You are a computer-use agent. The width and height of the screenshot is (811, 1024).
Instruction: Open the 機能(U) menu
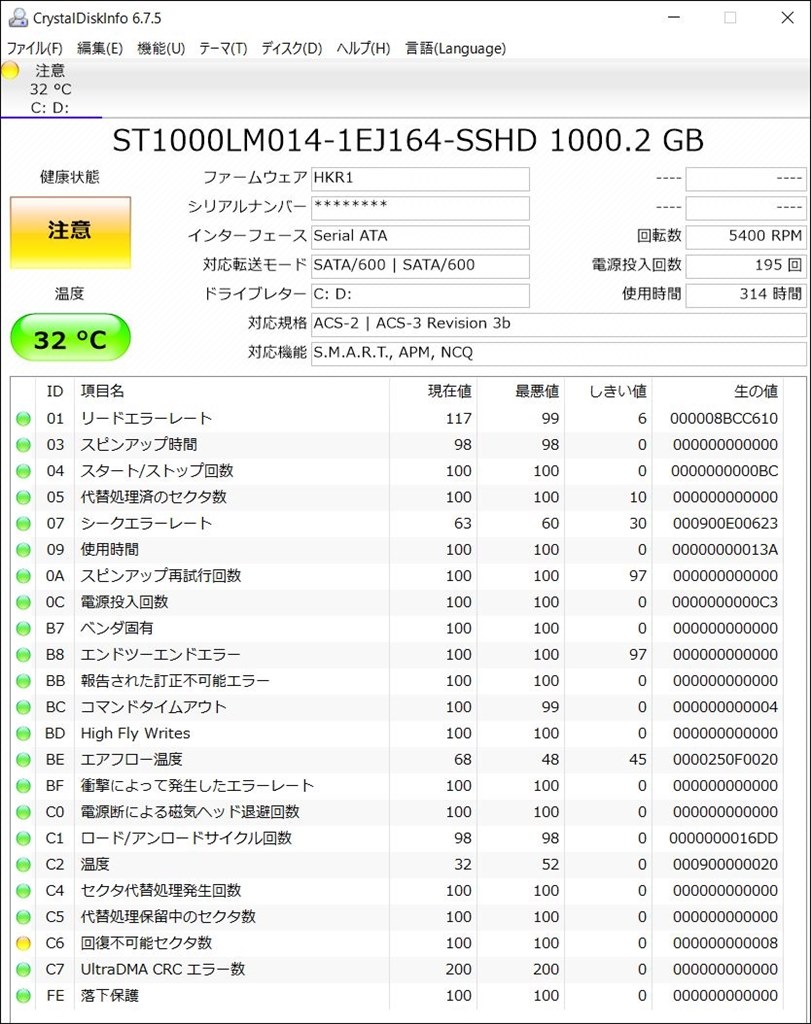point(161,48)
